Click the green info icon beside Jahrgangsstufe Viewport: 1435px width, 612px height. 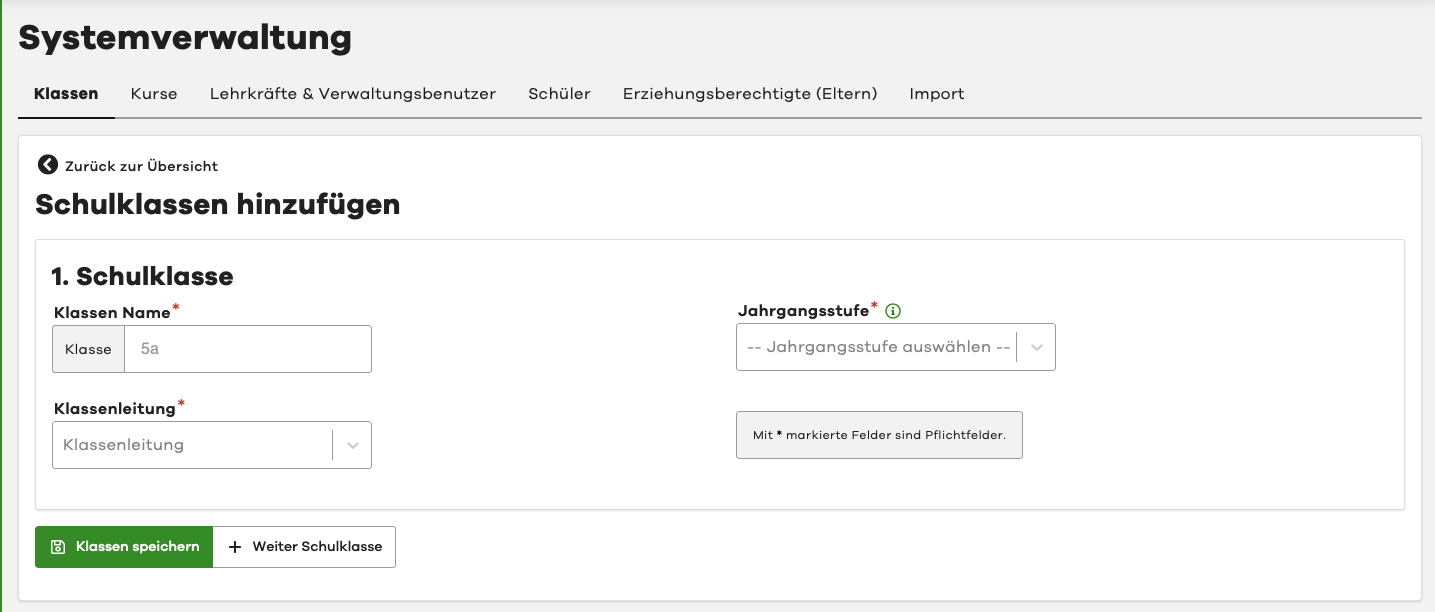pos(893,311)
